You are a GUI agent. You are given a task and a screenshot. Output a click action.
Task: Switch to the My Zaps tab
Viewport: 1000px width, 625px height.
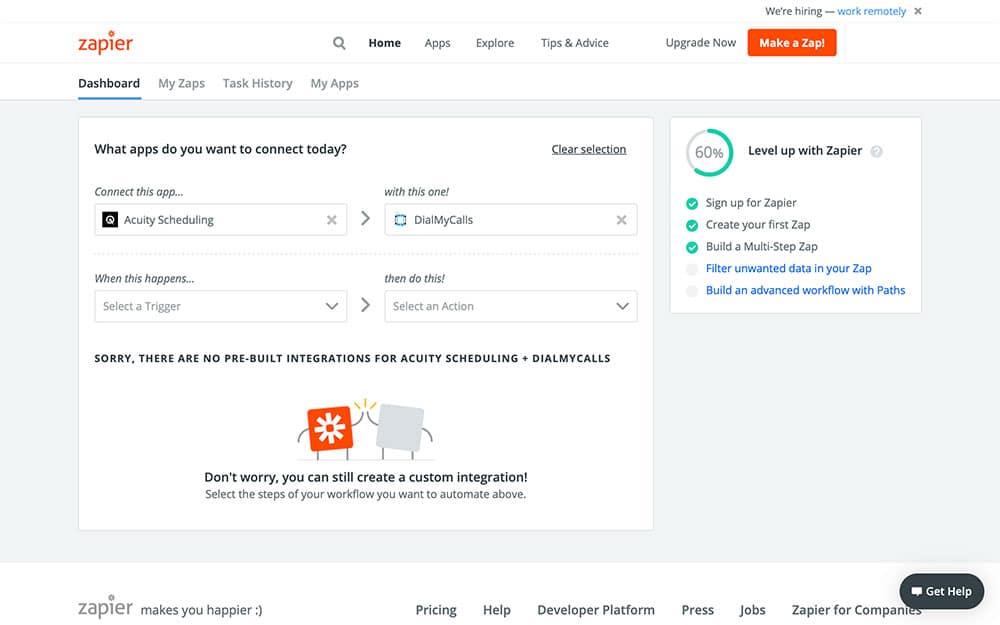181,83
